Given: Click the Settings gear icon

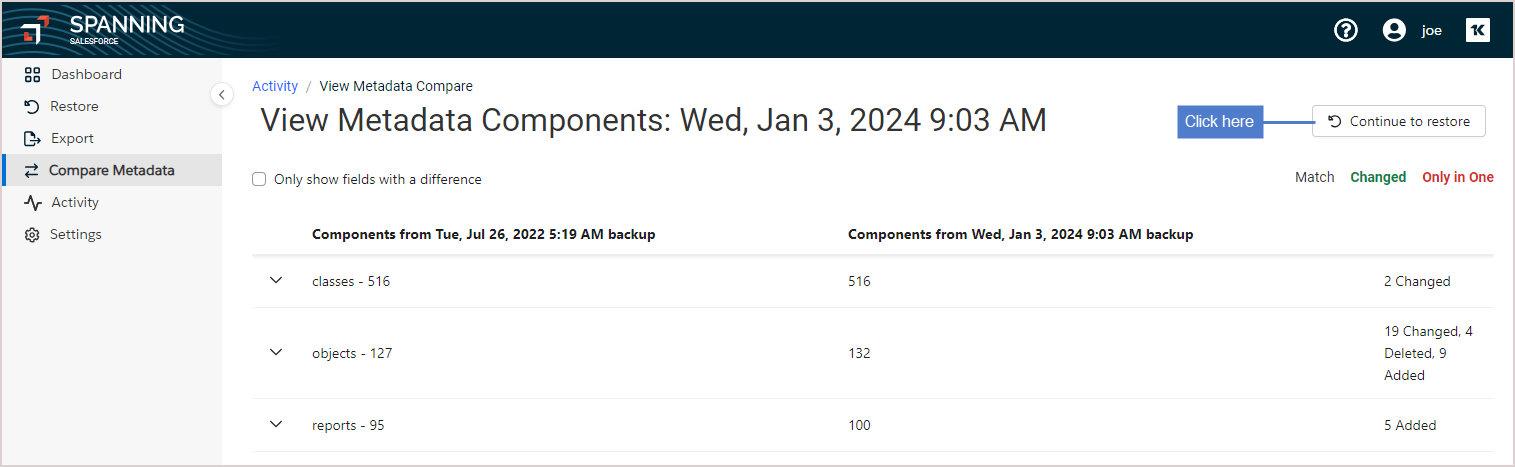Looking at the screenshot, I should (x=32, y=234).
